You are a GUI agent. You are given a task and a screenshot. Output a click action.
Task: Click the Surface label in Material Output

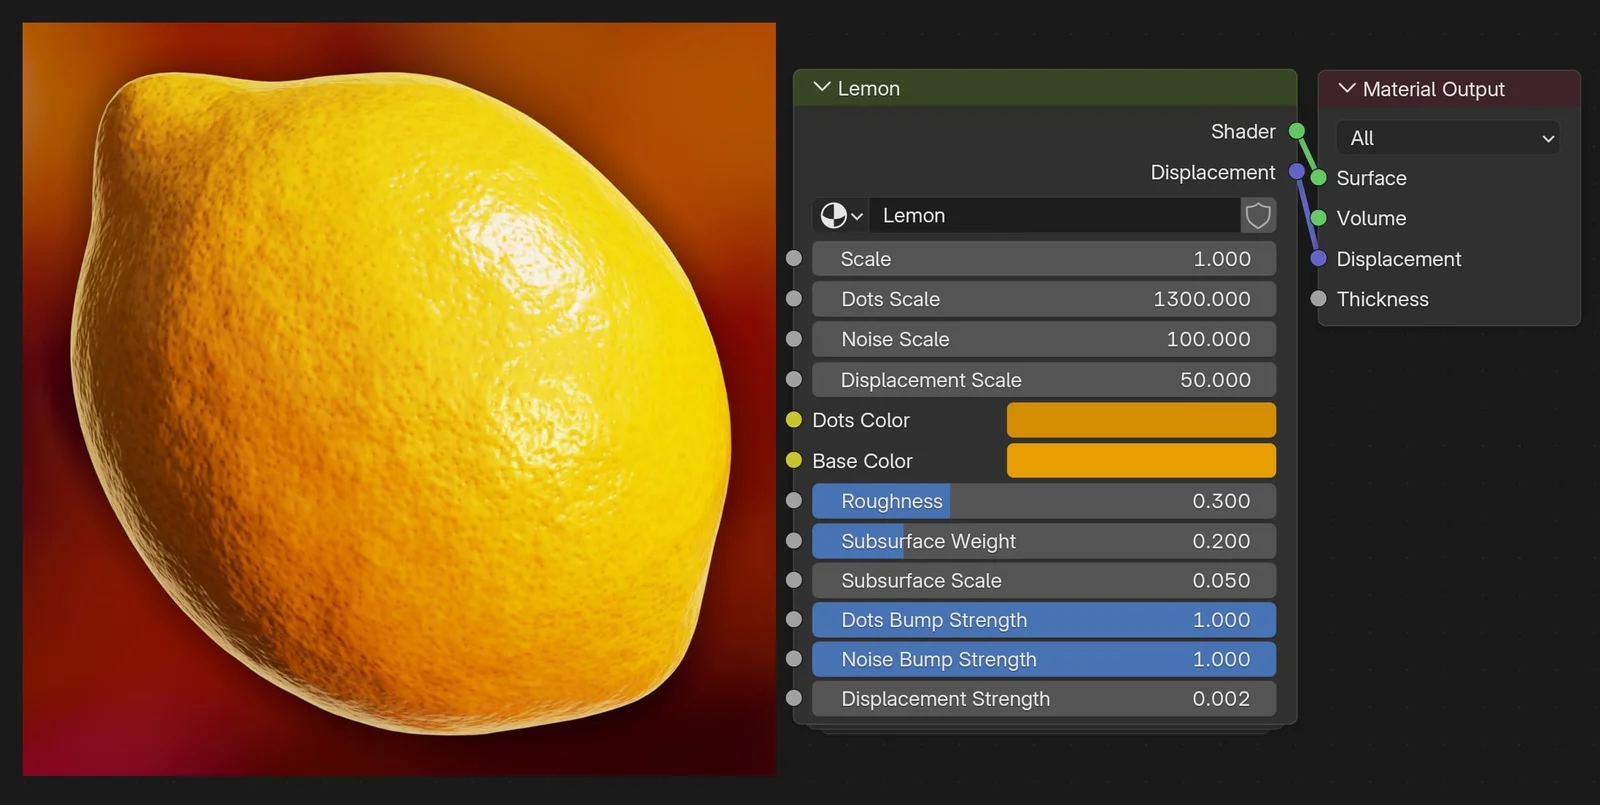pos(1371,178)
